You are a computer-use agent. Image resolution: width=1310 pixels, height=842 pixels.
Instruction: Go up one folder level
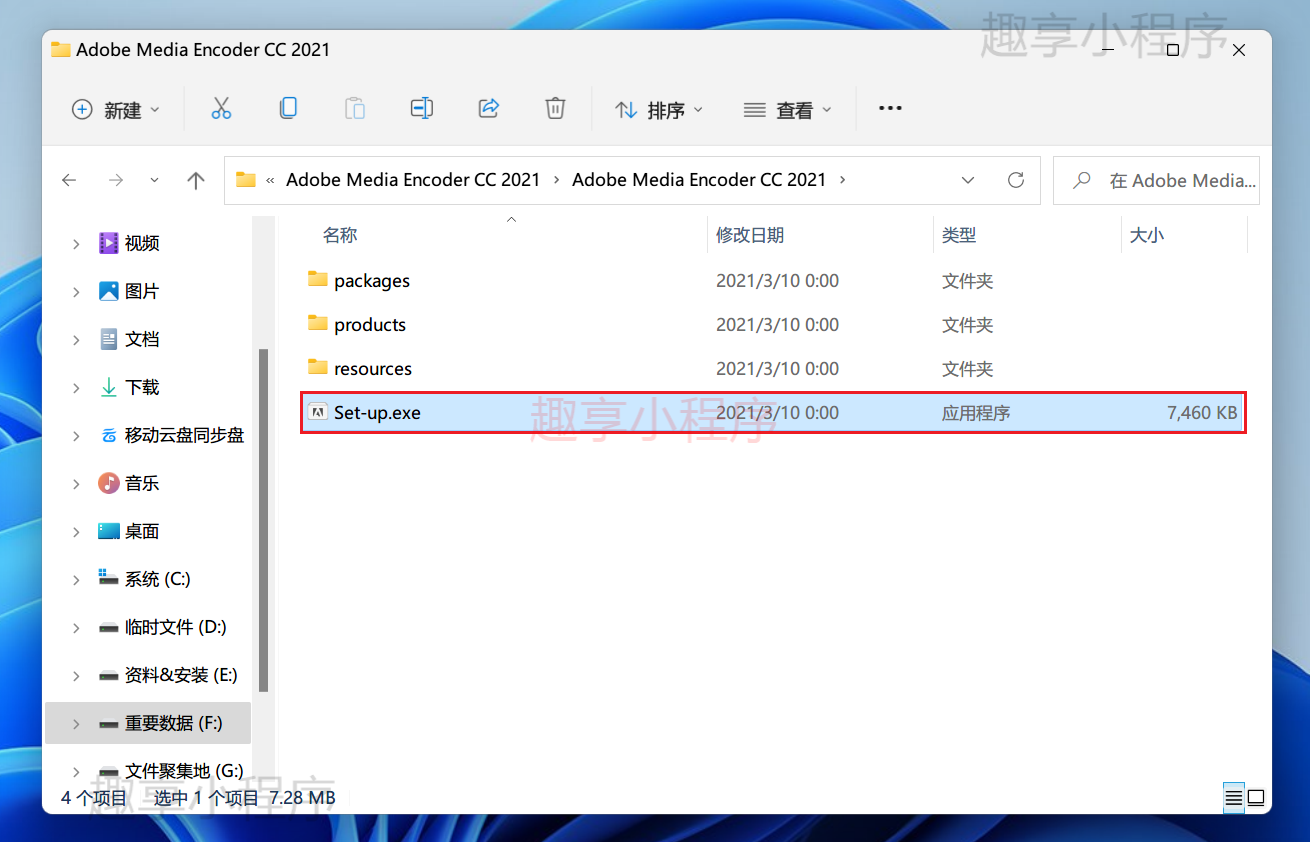pyautogui.click(x=196, y=180)
